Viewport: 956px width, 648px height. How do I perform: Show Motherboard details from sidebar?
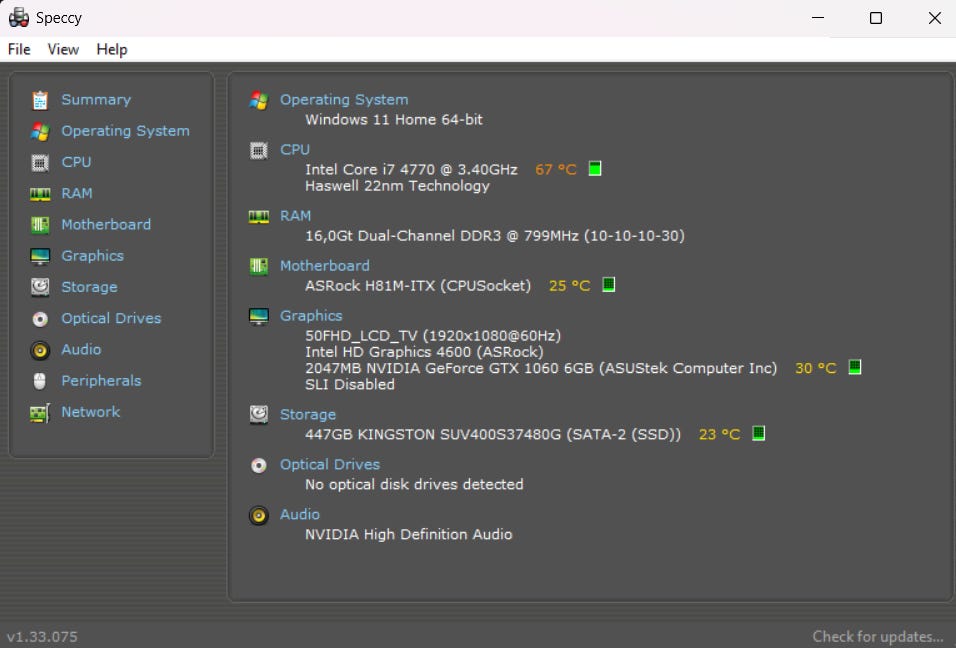click(106, 224)
